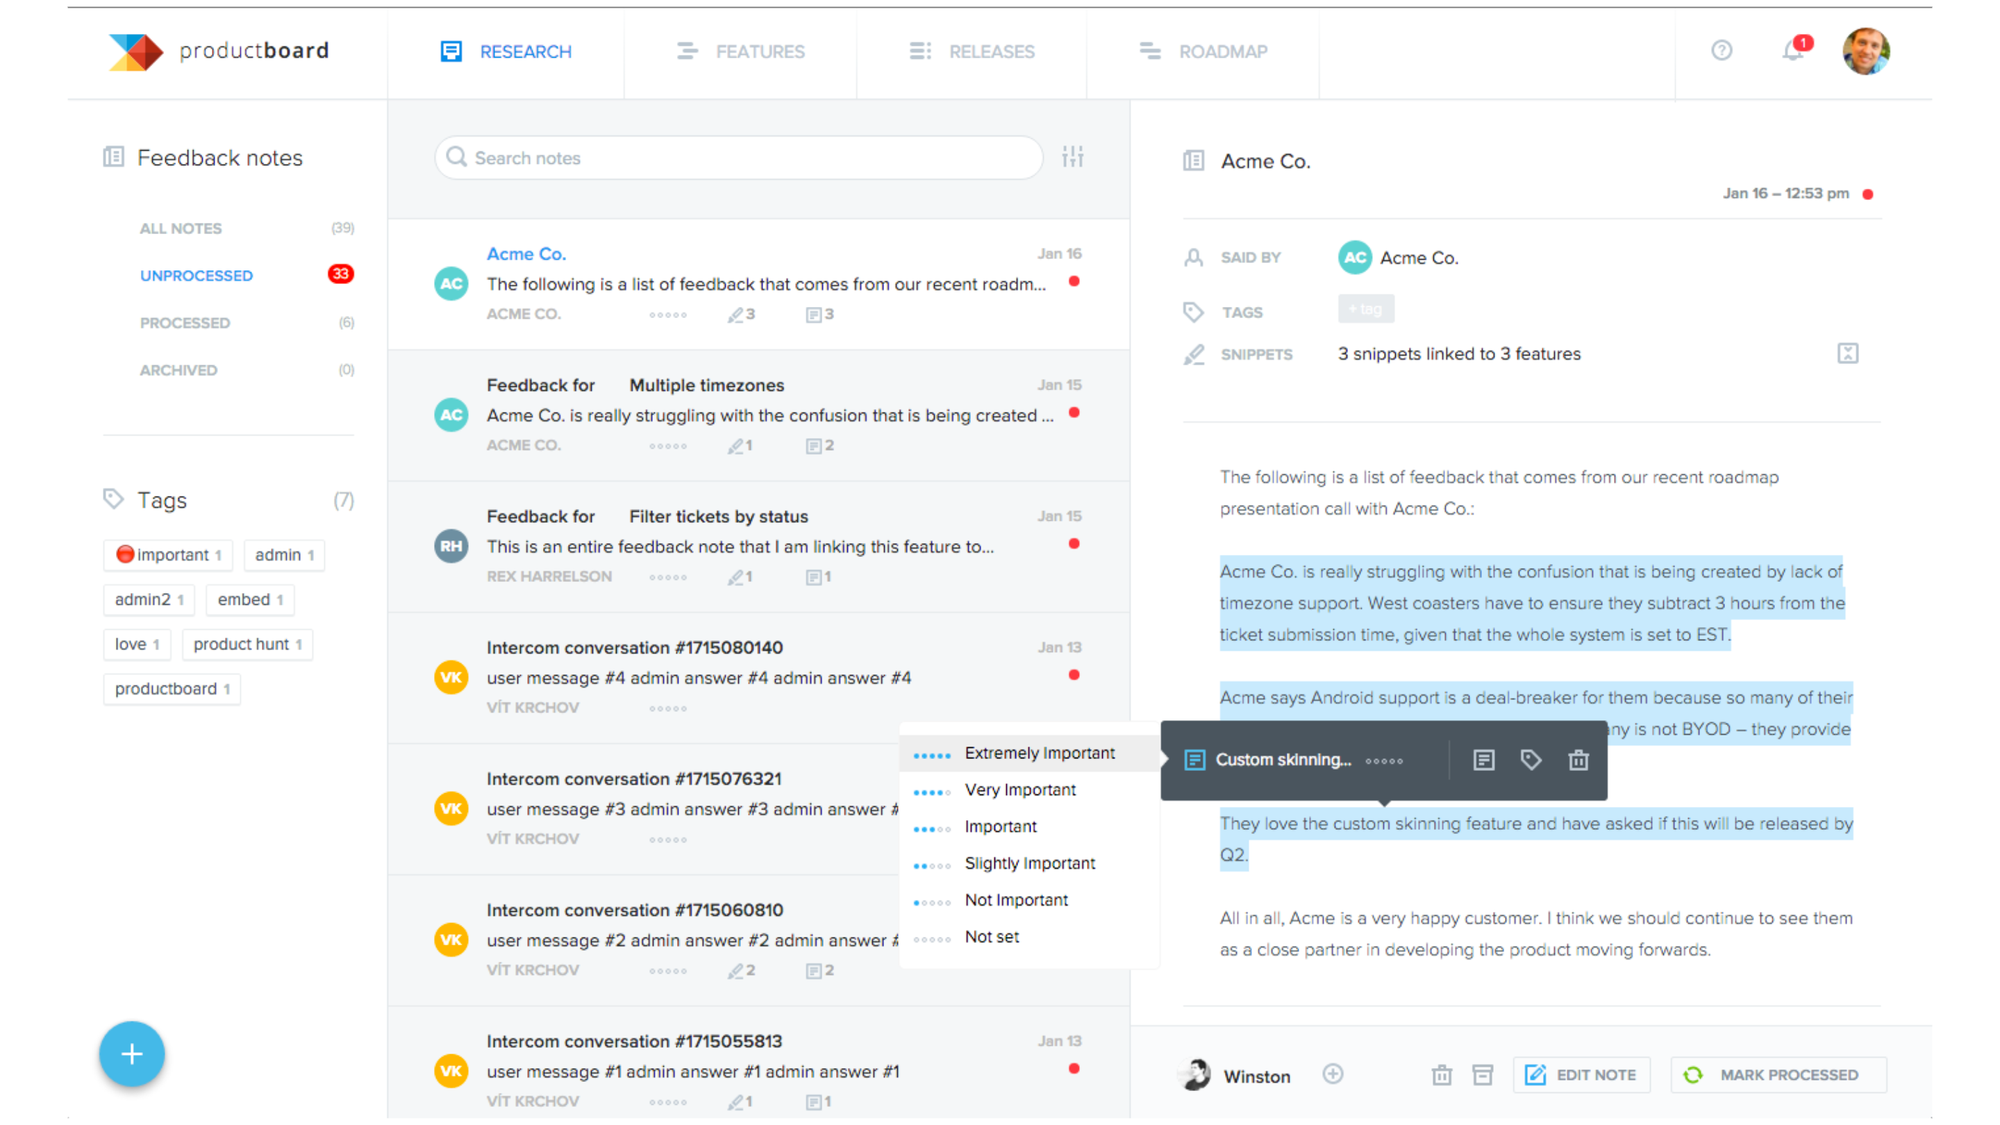The image size is (2000, 1125).
Task: Click the Edit Note button
Action: [1581, 1075]
